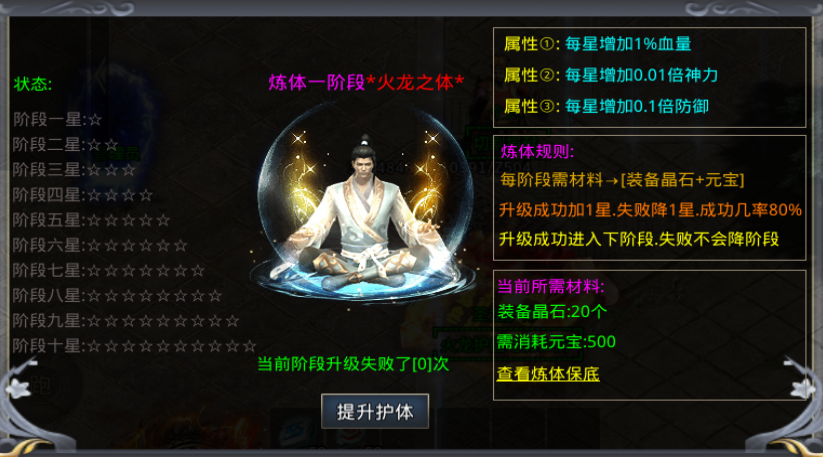Select the 阶段一星 star row
Screen dimensions: 823x457
point(57,120)
